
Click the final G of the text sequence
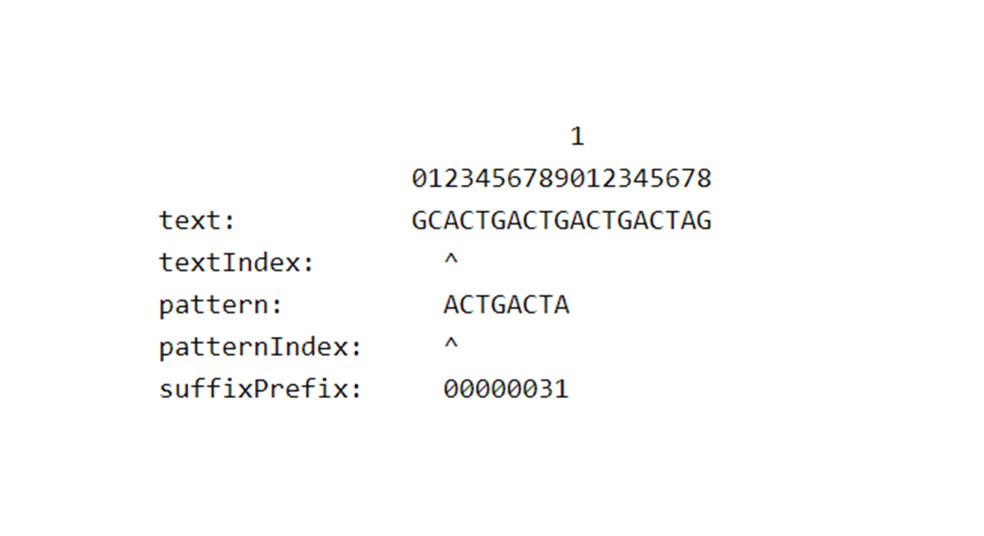704,221
